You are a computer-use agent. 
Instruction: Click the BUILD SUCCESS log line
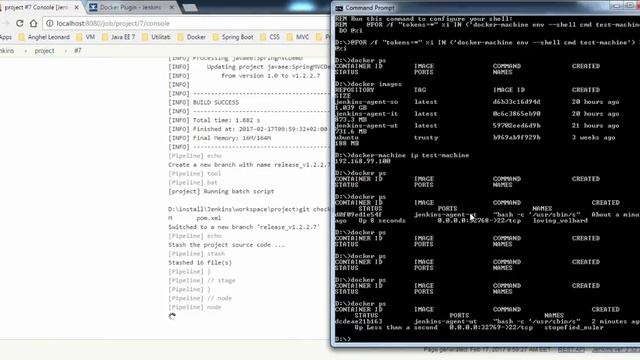point(203,102)
